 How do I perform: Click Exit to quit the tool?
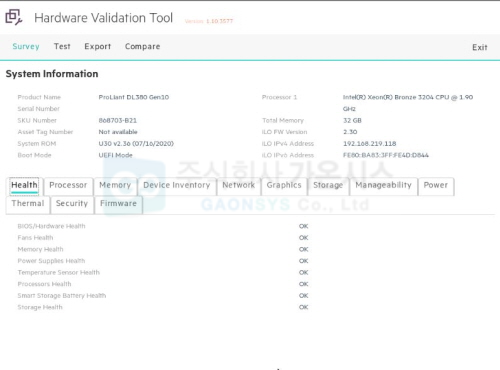(480, 47)
